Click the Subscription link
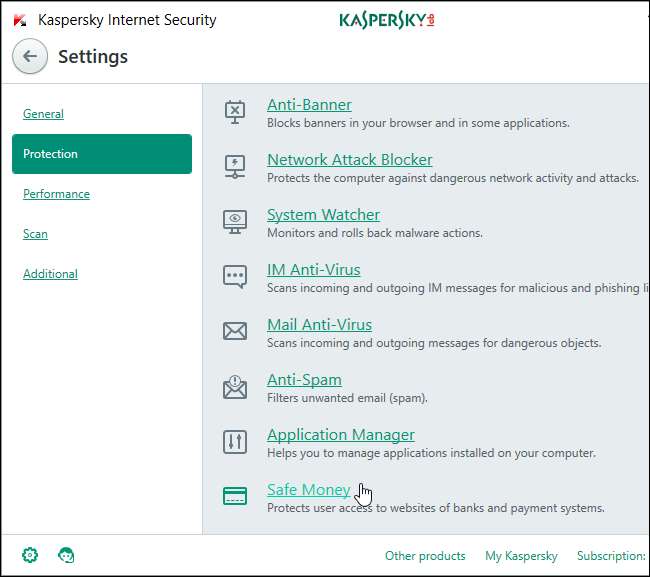 (611, 556)
